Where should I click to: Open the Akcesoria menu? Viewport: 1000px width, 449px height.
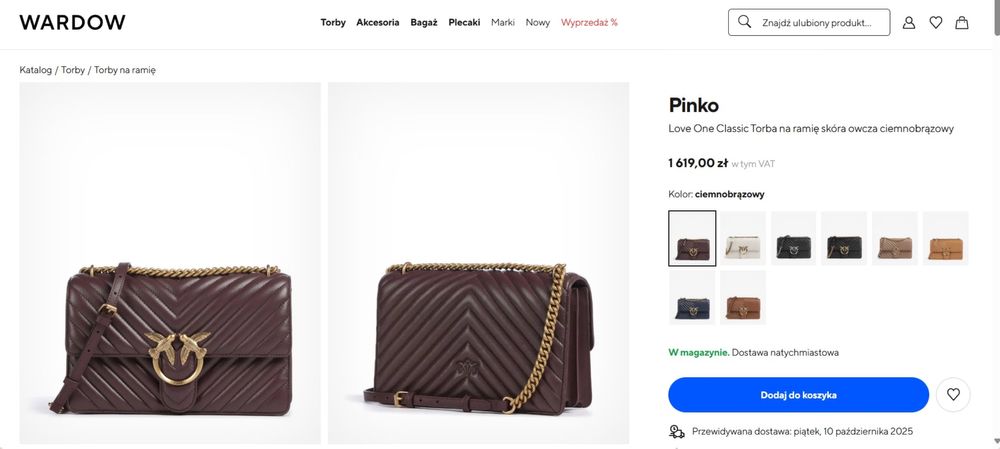(378, 22)
